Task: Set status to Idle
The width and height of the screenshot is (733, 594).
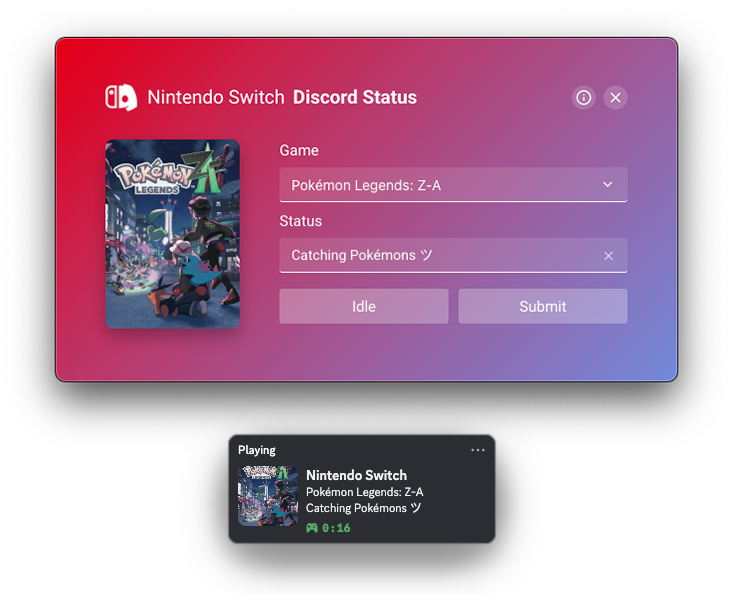Action: point(364,306)
